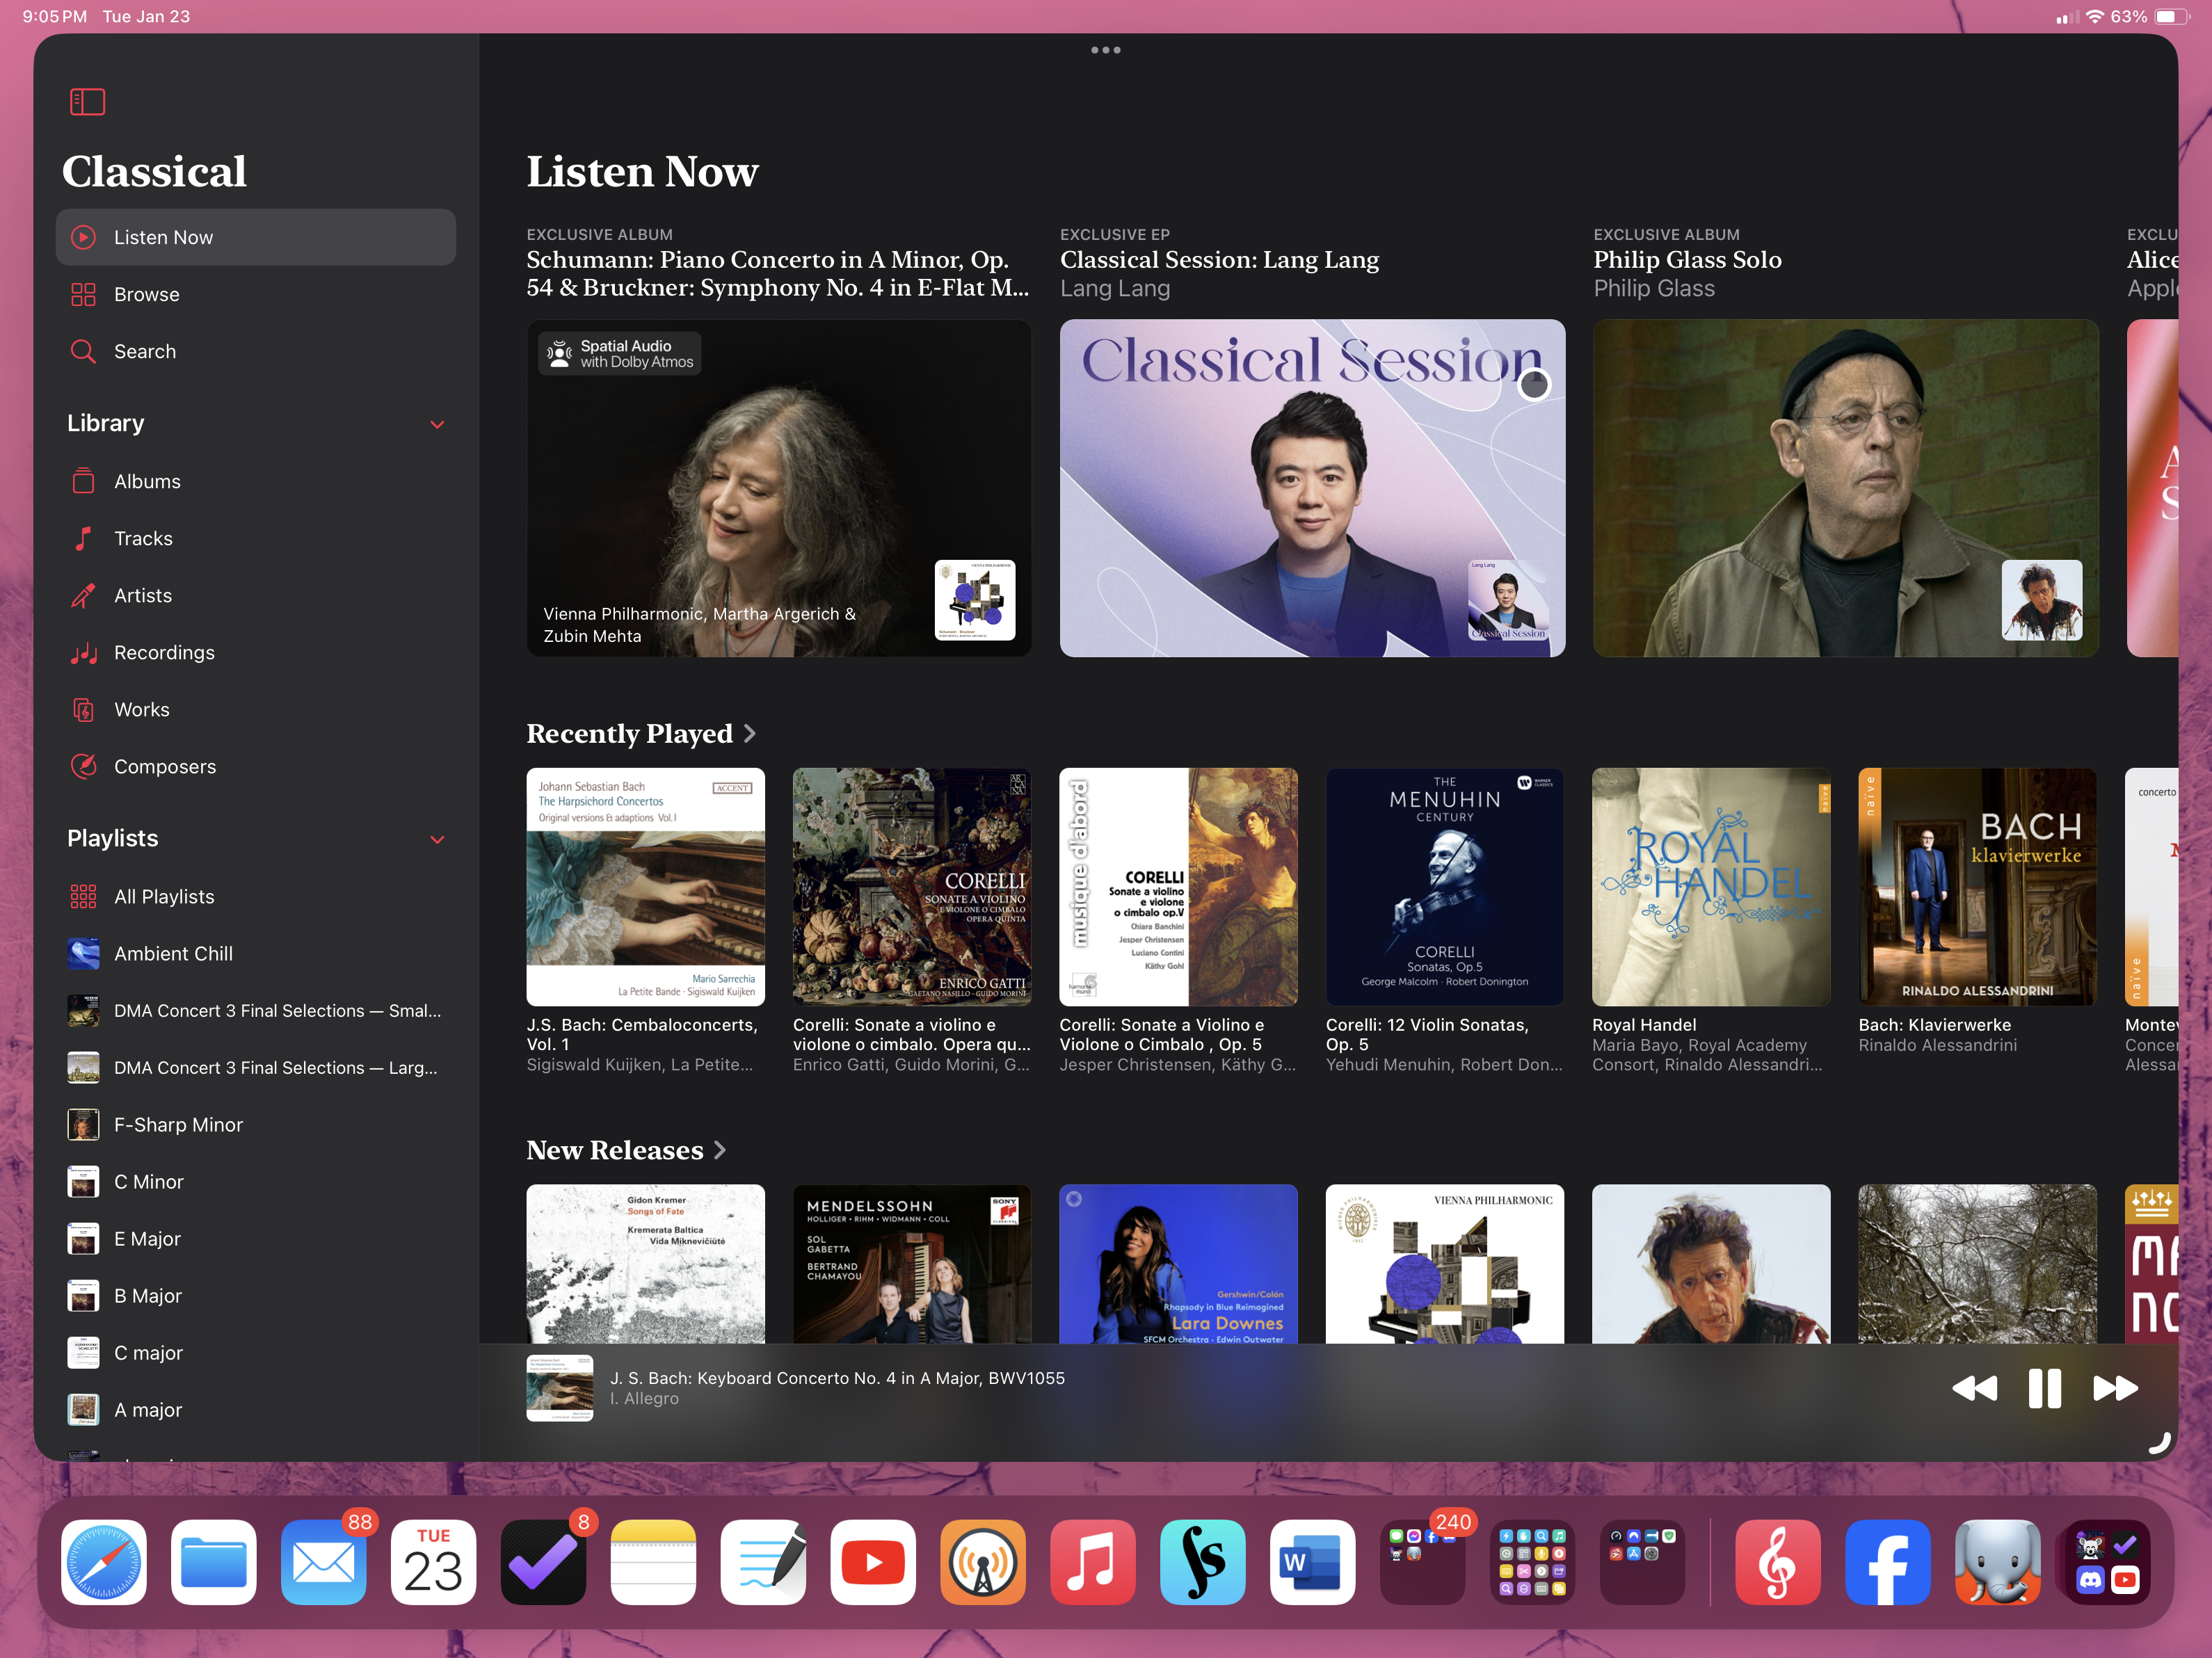Open Artists in Library
2212x1658 pixels.
tap(256, 595)
